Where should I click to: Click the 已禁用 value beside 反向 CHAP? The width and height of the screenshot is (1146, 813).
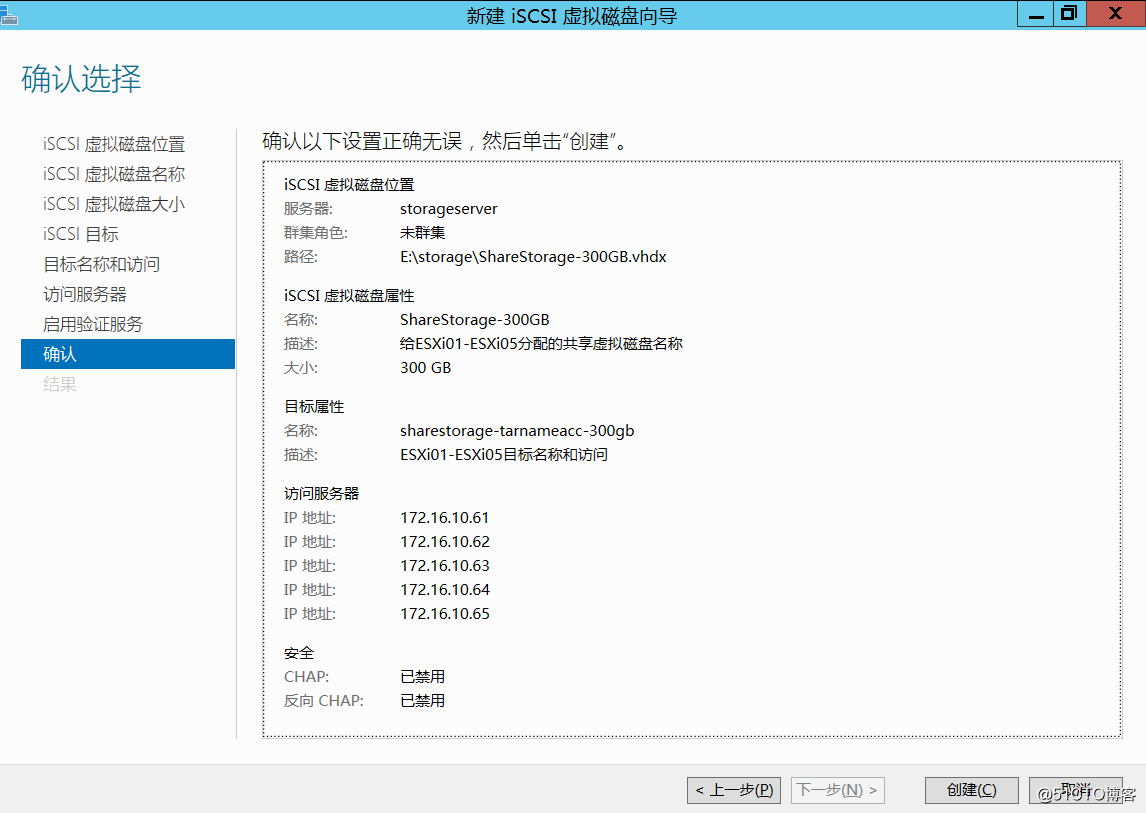coord(422,700)
